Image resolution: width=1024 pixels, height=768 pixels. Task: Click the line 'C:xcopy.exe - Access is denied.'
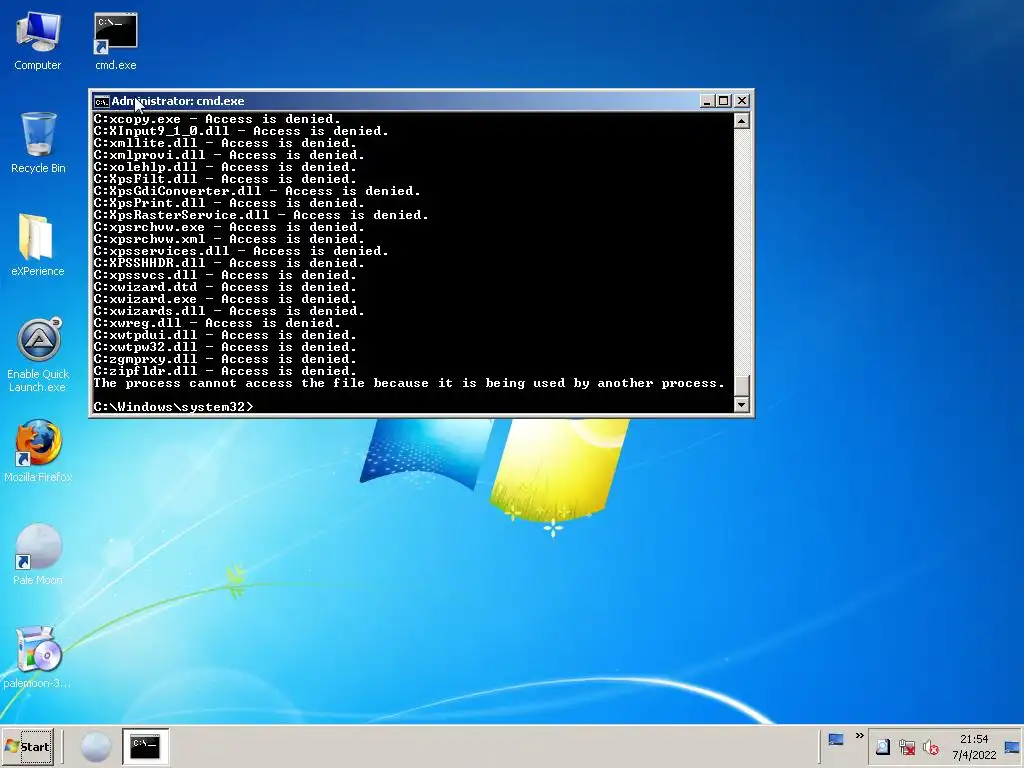click(x=217, y=119)
